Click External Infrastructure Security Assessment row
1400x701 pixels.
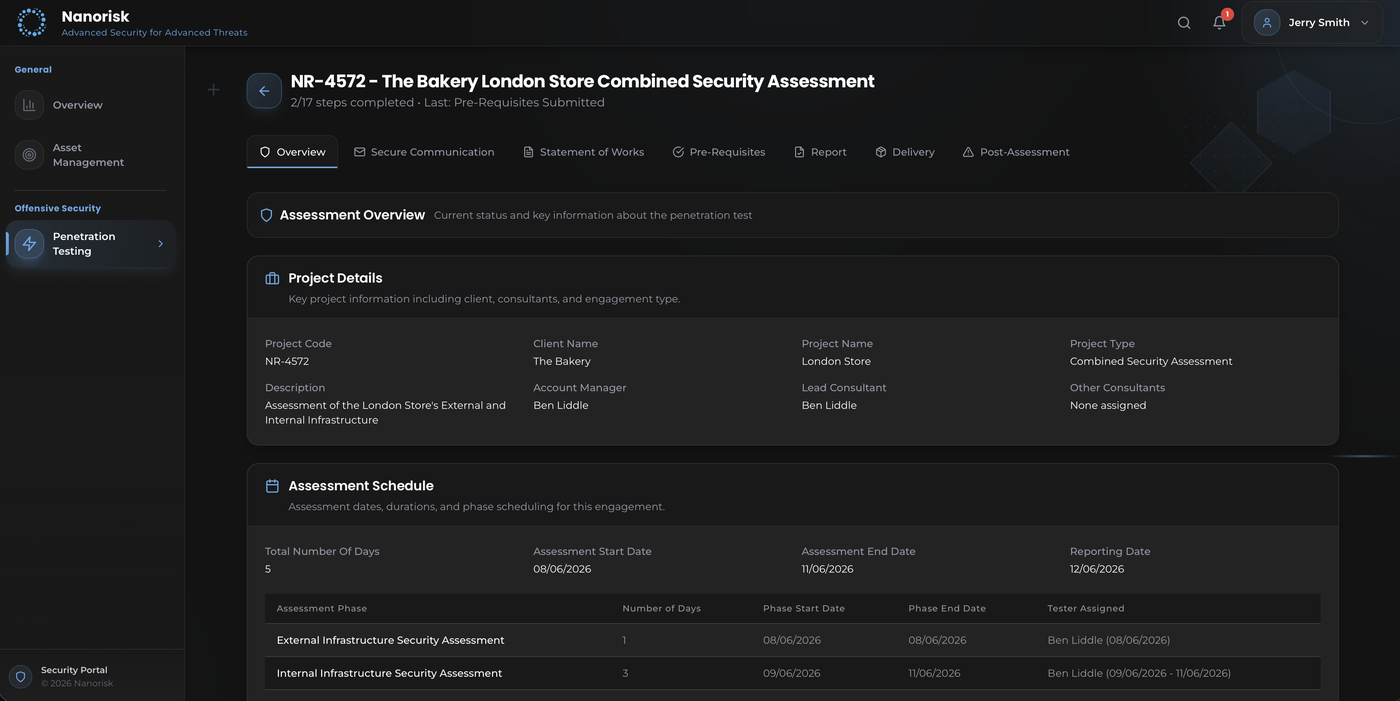pos(390,640)
